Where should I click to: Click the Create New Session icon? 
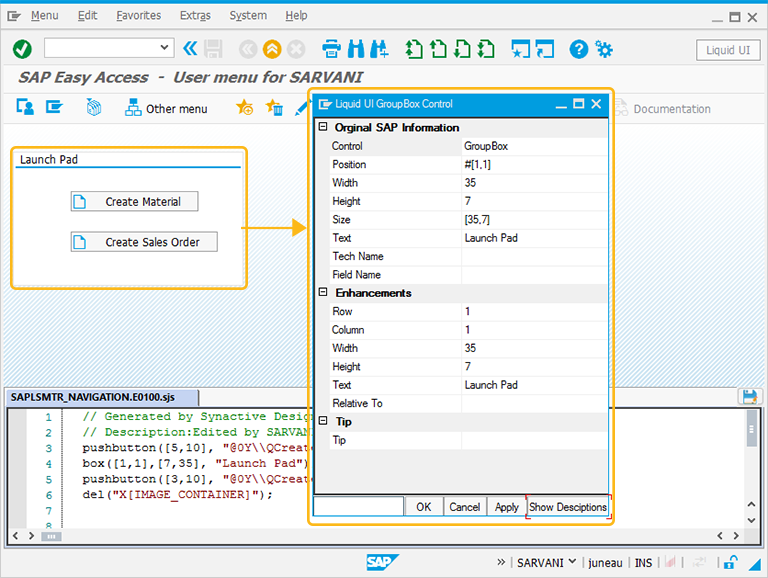520,49
